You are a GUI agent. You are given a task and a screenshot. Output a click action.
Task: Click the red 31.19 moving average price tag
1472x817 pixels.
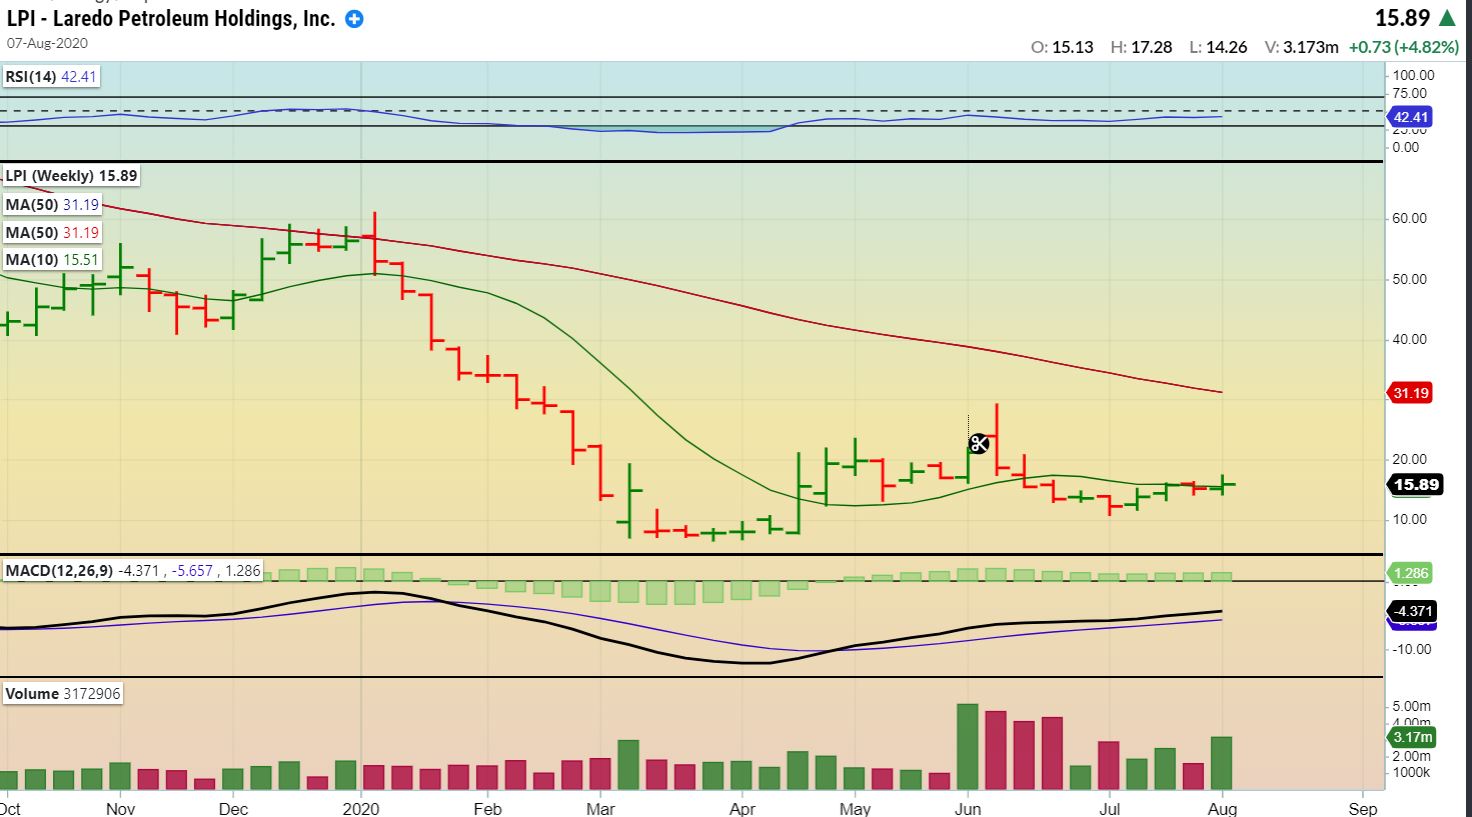(1411, 393)
